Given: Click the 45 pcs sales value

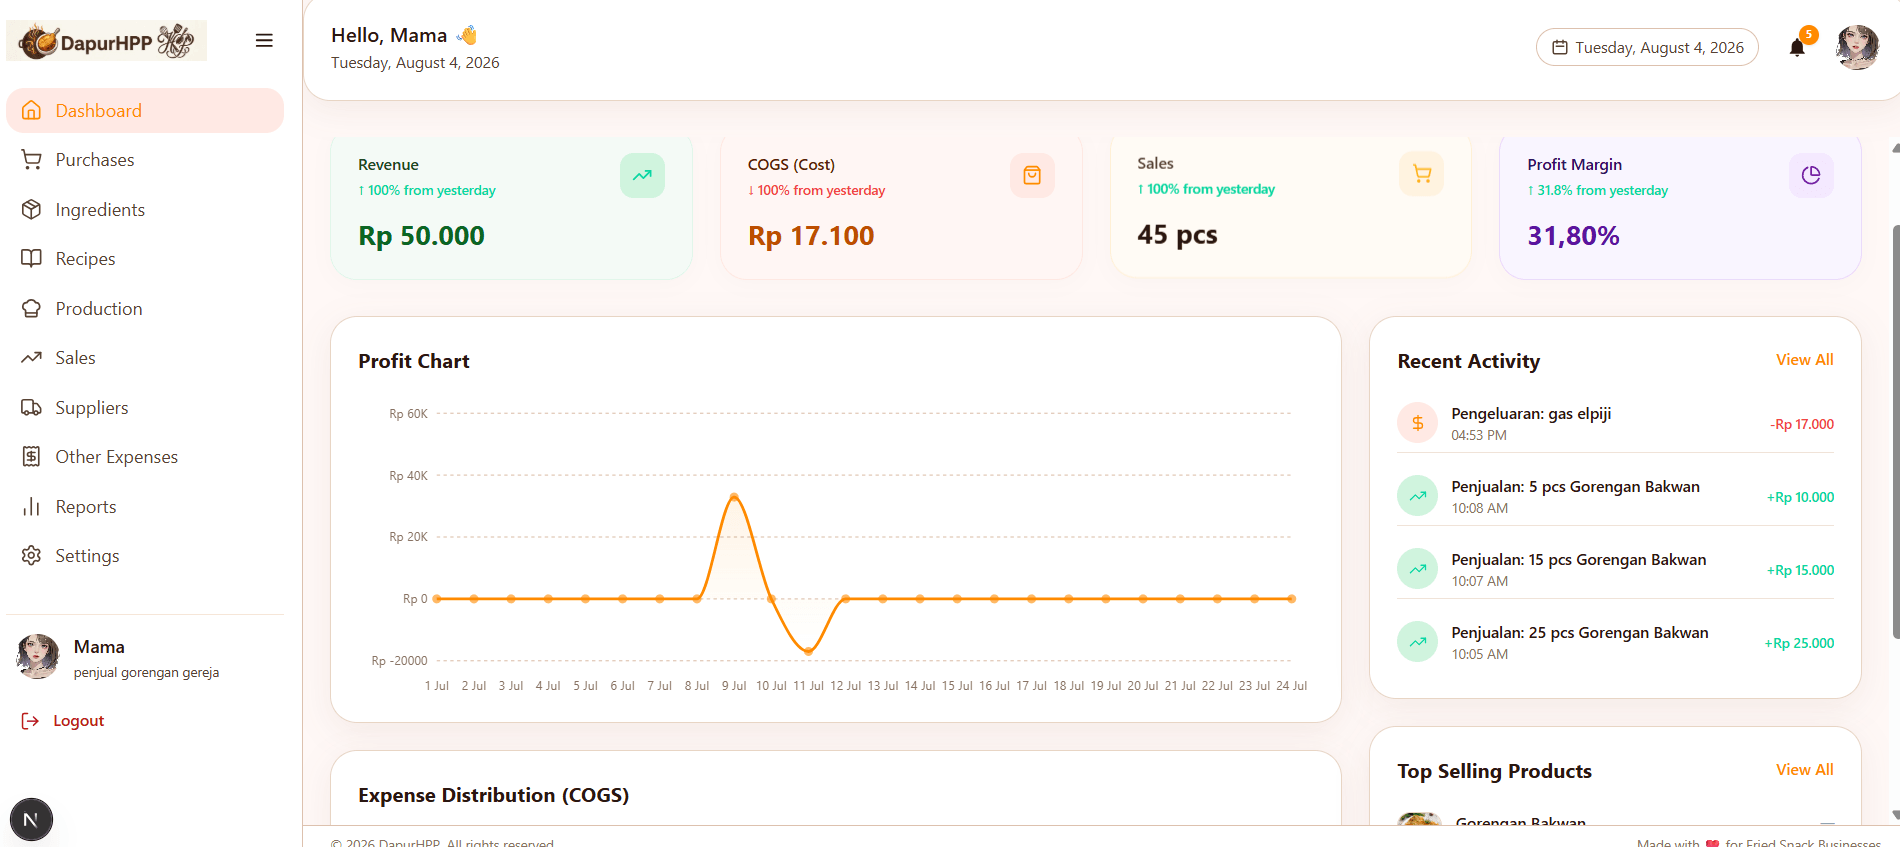Looking at the screenshot, I should 1177,235.
